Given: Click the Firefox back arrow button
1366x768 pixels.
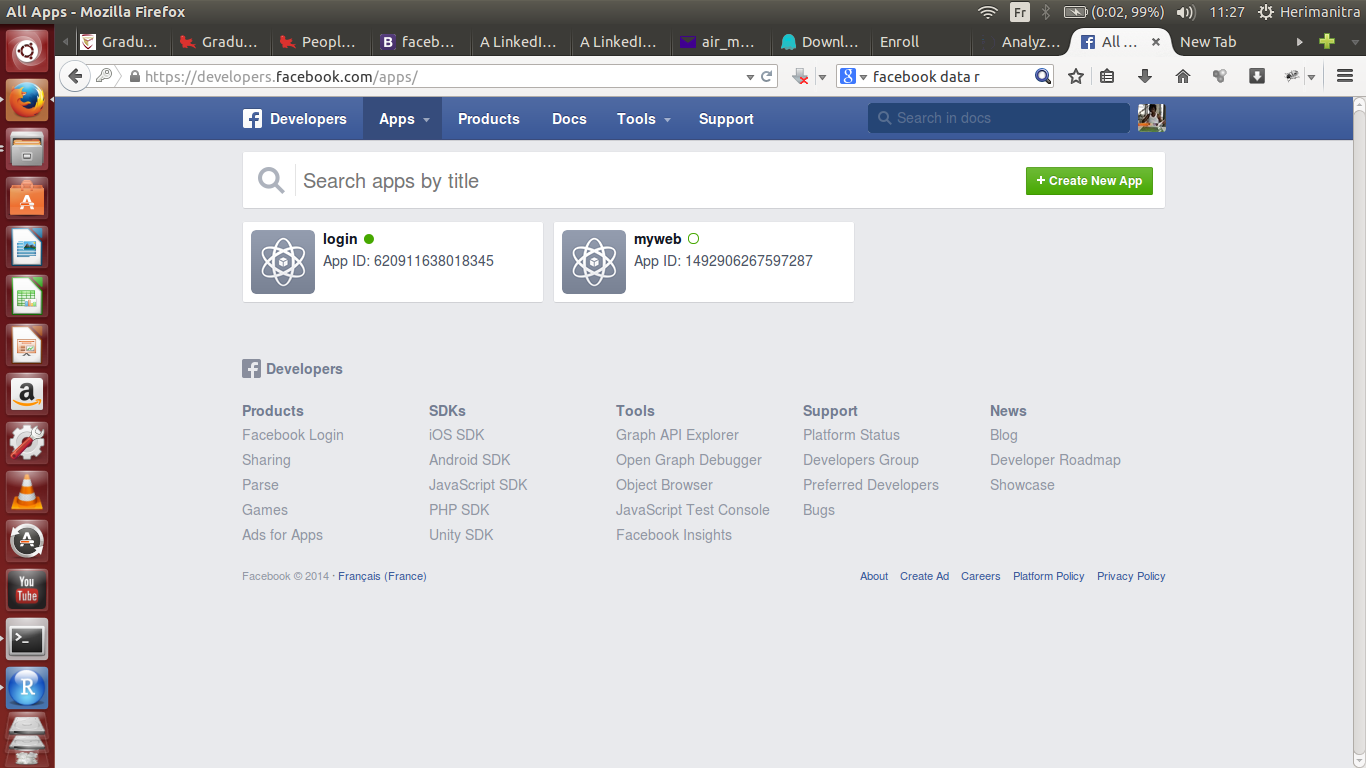Looking at the screenshot, I should [75, 76].
